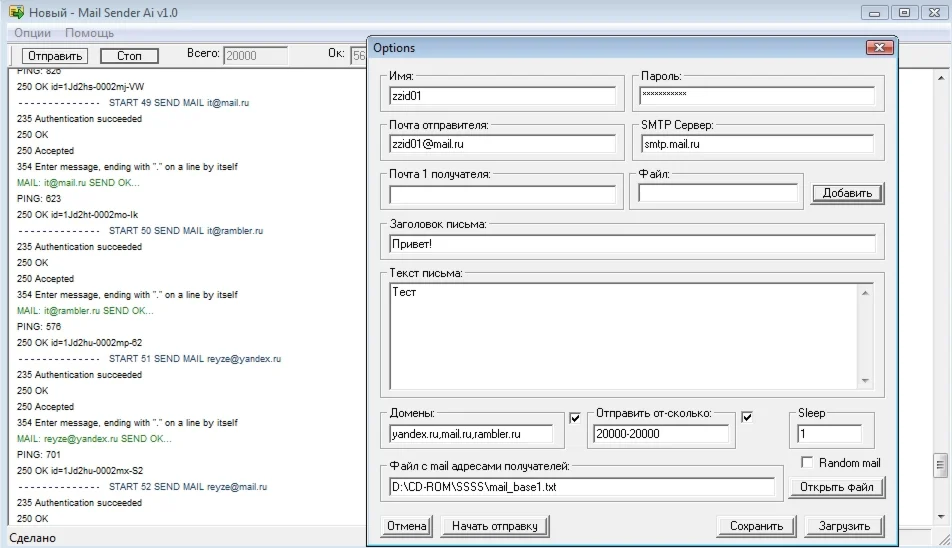This screenshot has width=952, height=548.
Task: Click the Сохранить button
Action: pyautogui.click(x=756, y=526)
